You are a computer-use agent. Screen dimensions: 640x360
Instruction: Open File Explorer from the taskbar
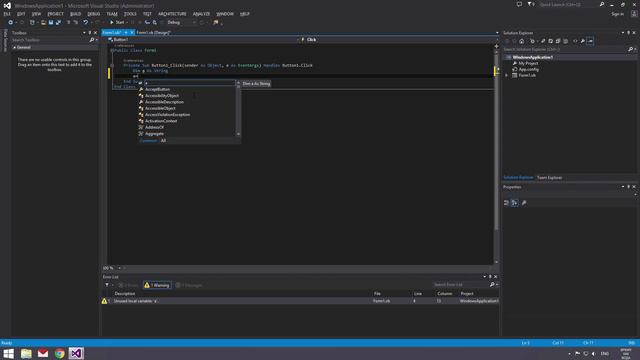pyautogui.click(x=26, y=353)
